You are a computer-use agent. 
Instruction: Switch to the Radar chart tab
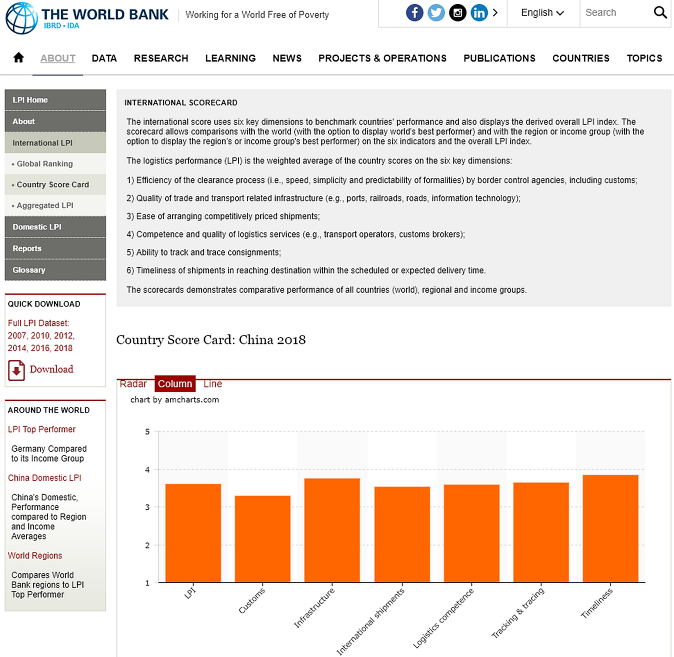133,384
